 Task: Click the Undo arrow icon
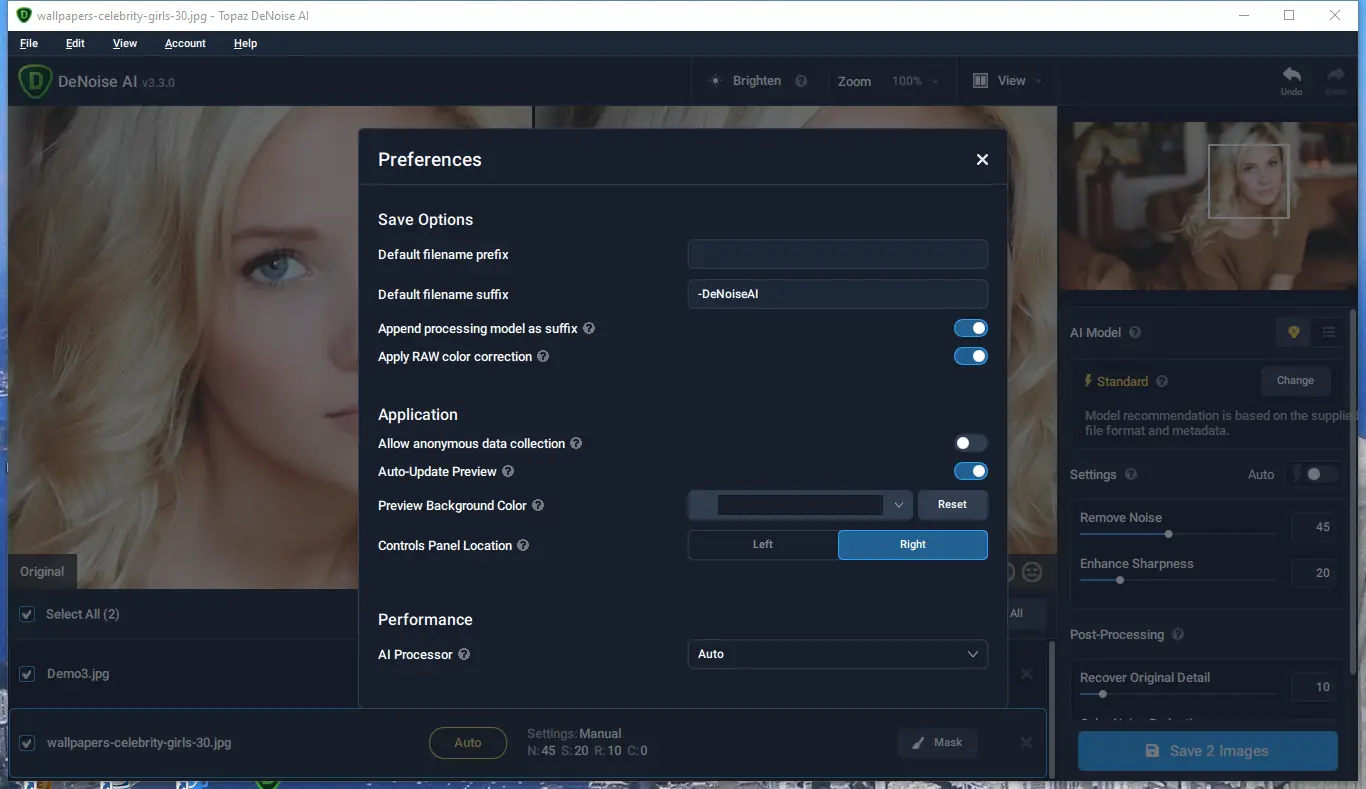(x=1292, y=76)
